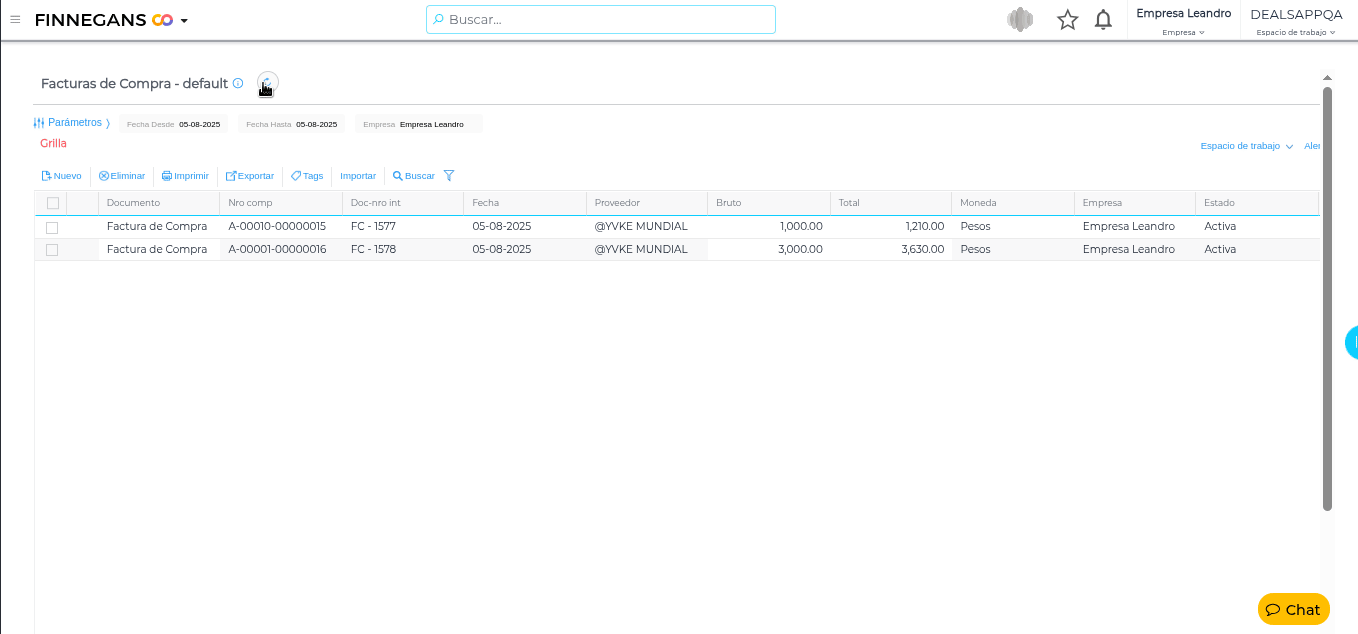The height and width of the screenshot is (634, 1358).
Task: Click the info icon beside the title
Action: coord(238,83)
